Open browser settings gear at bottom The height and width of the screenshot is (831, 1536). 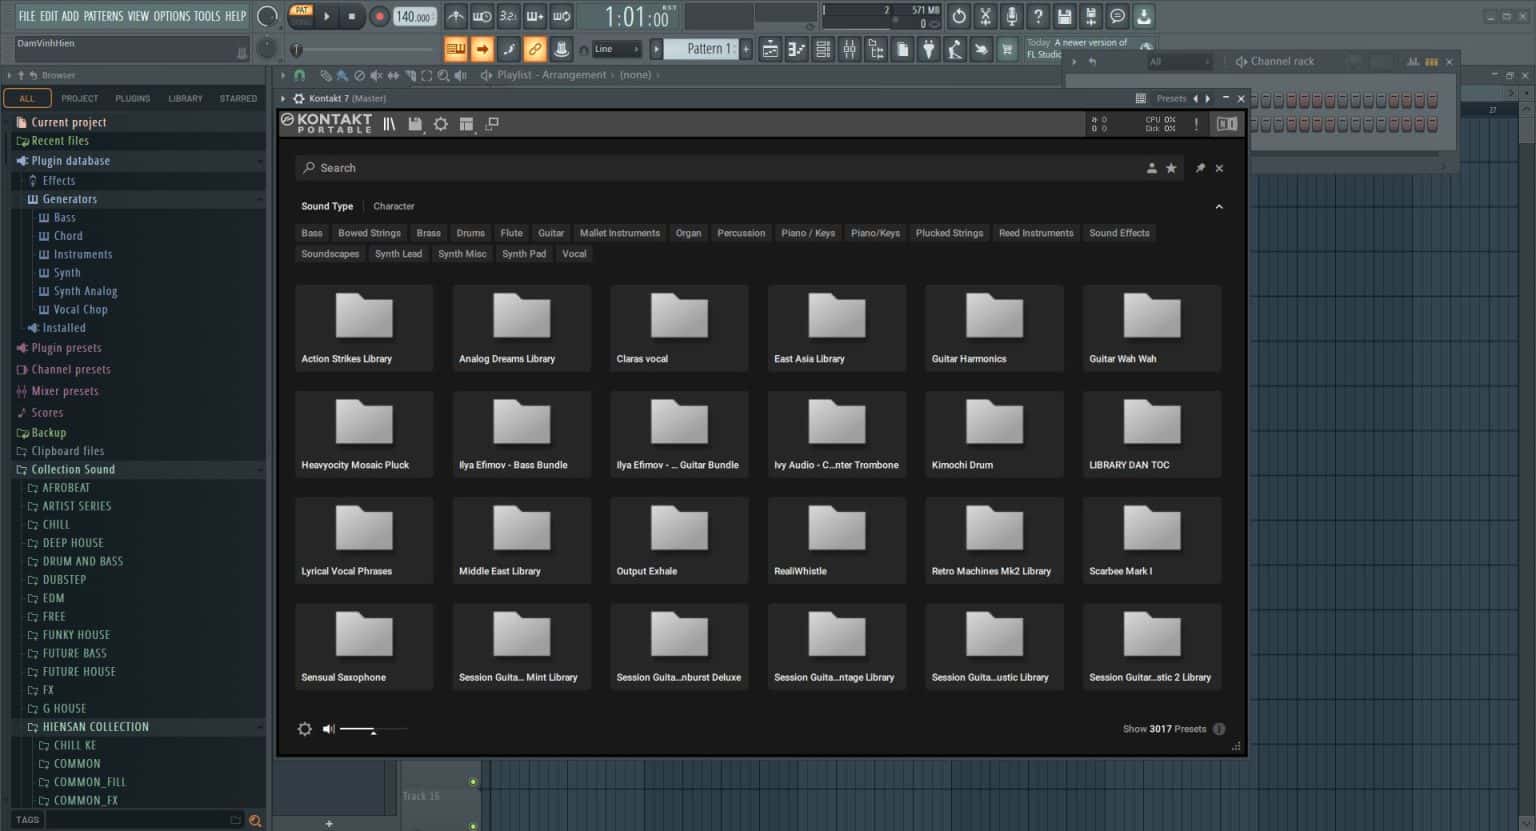[x=305, y=729]
